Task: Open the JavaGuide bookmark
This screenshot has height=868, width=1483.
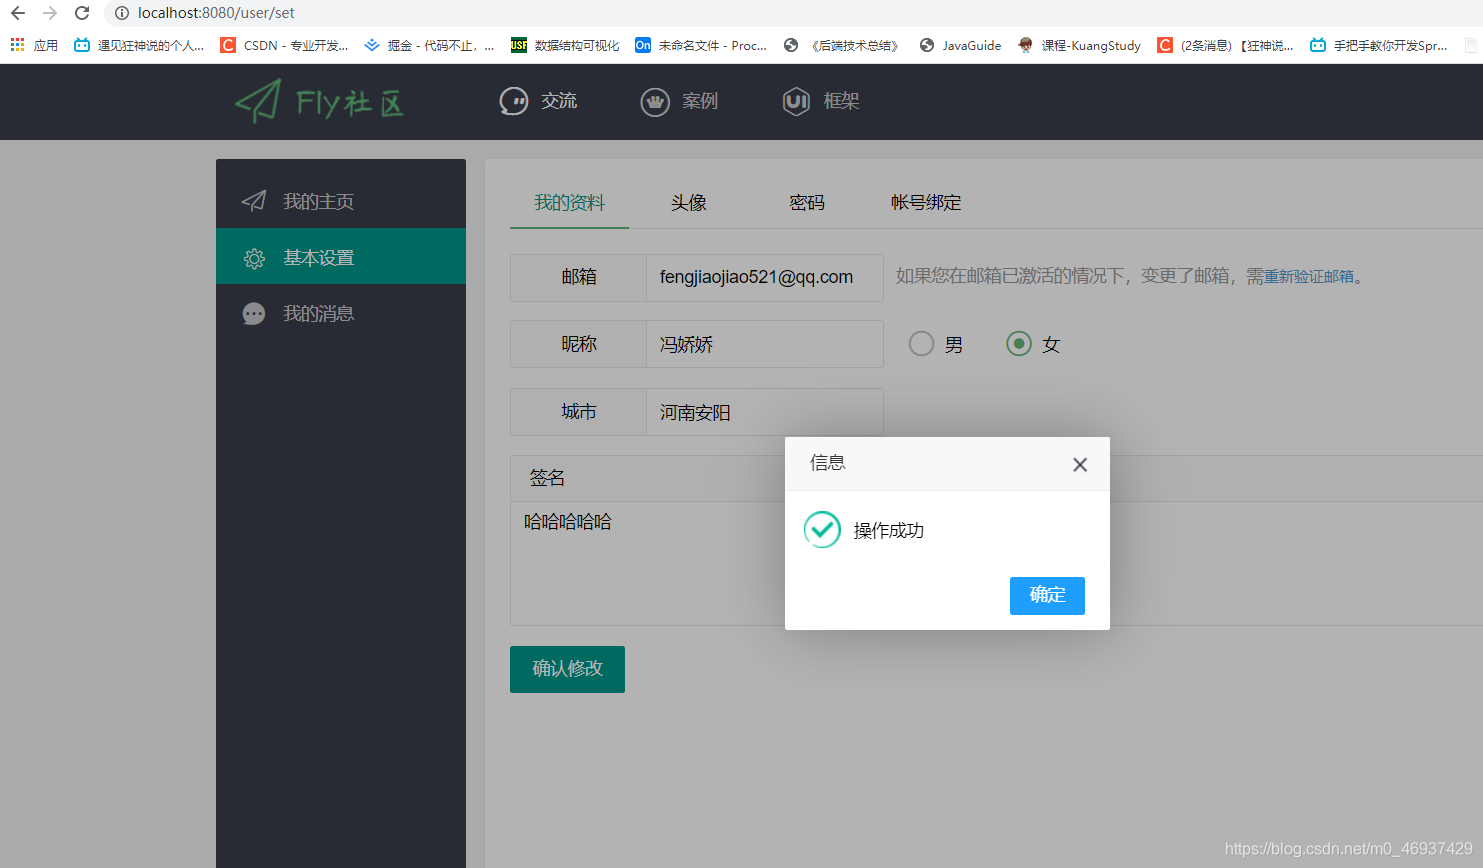Action: click(x=960, y=45)
